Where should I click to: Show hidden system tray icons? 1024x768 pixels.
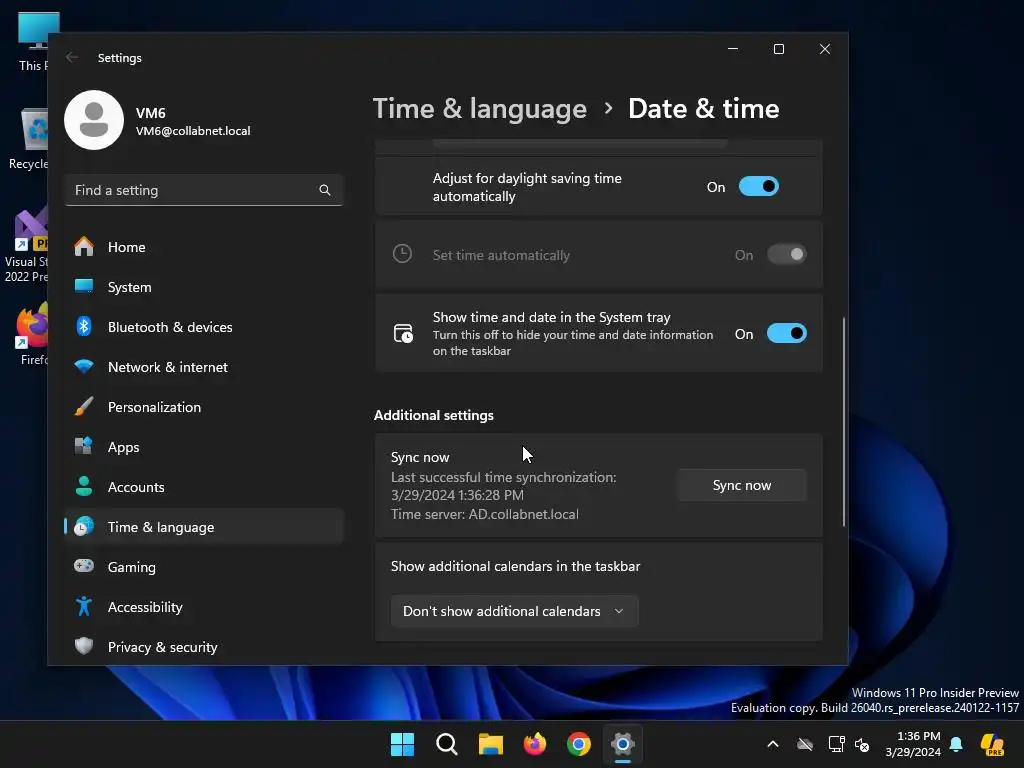(773, 744)
